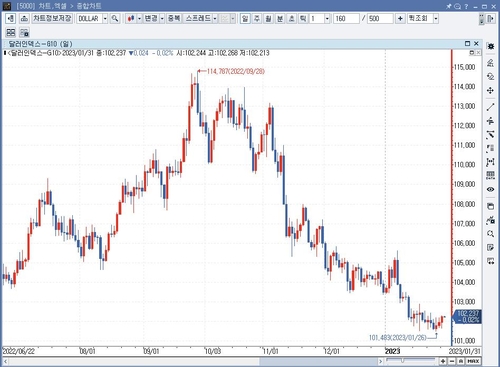Click the four-pane chart layout icon
The height and width of the screenshot is (367, 500).
tap(11, 32)
